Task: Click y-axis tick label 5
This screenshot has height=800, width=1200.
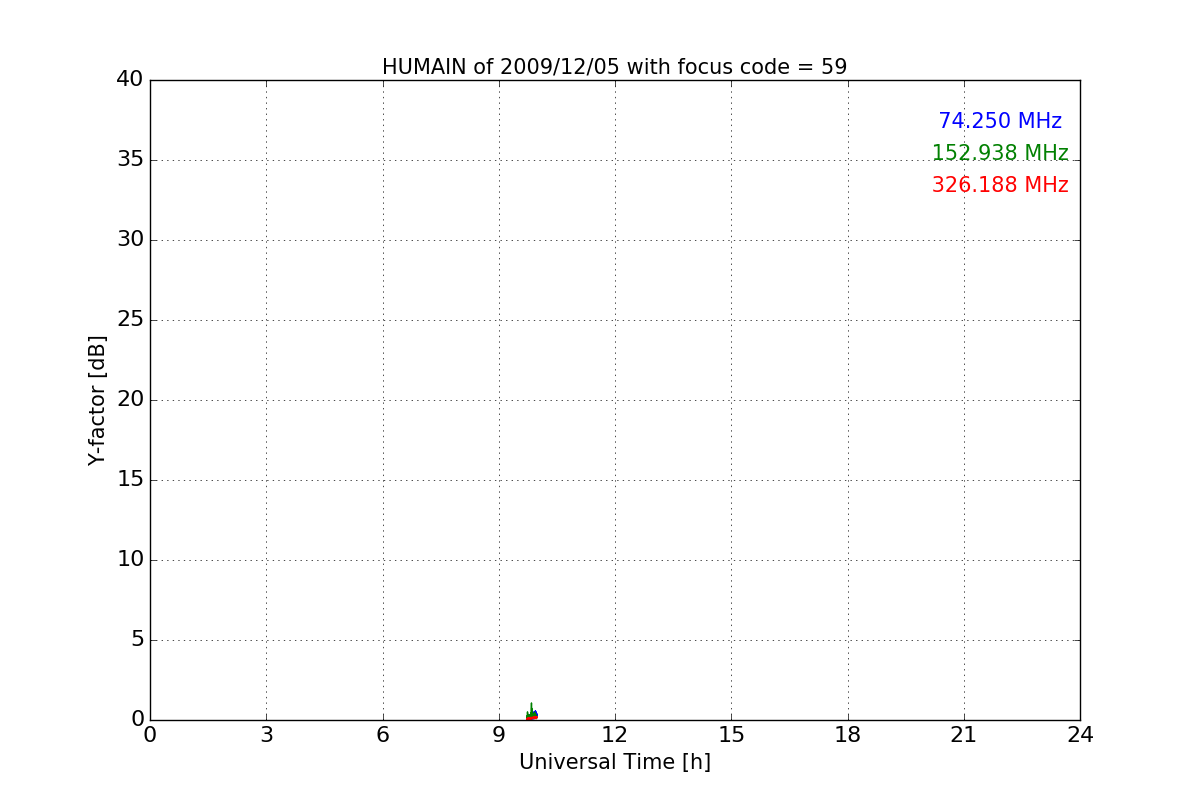Action: coord(137,639)
